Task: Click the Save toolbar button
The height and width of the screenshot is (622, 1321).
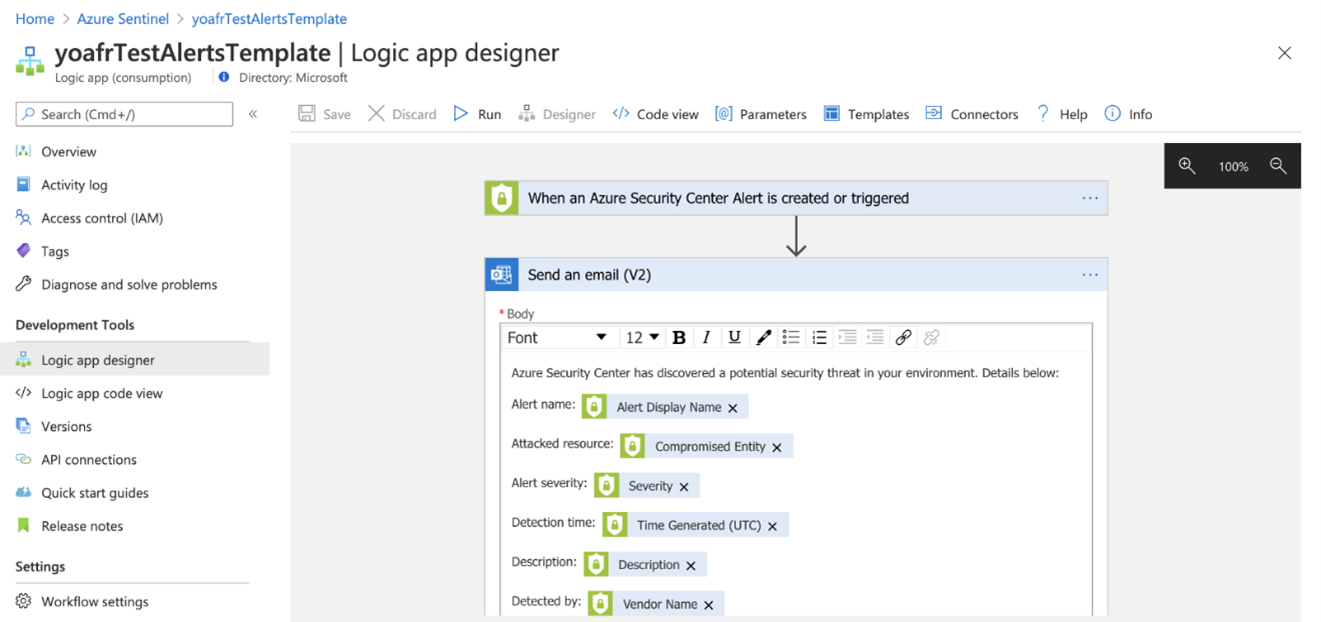Action: click(324, 114)
